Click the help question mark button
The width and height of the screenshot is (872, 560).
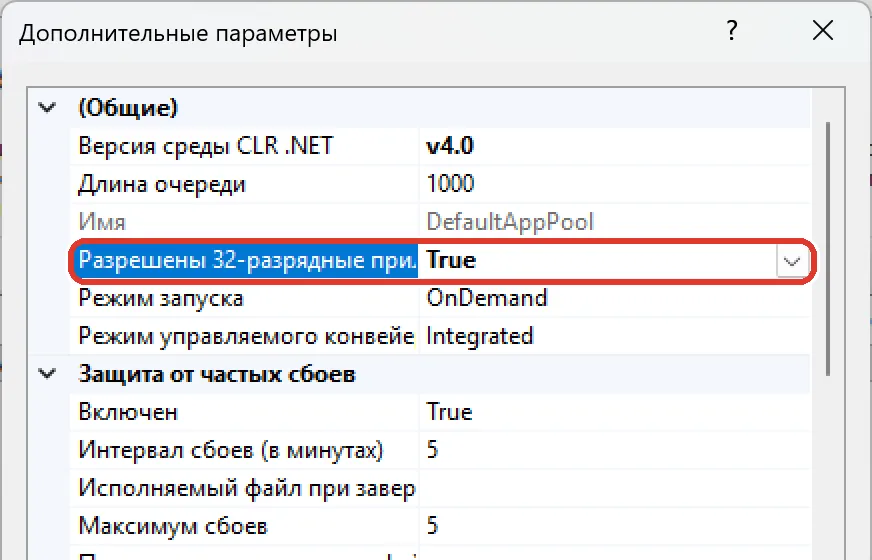pos(732,31)
